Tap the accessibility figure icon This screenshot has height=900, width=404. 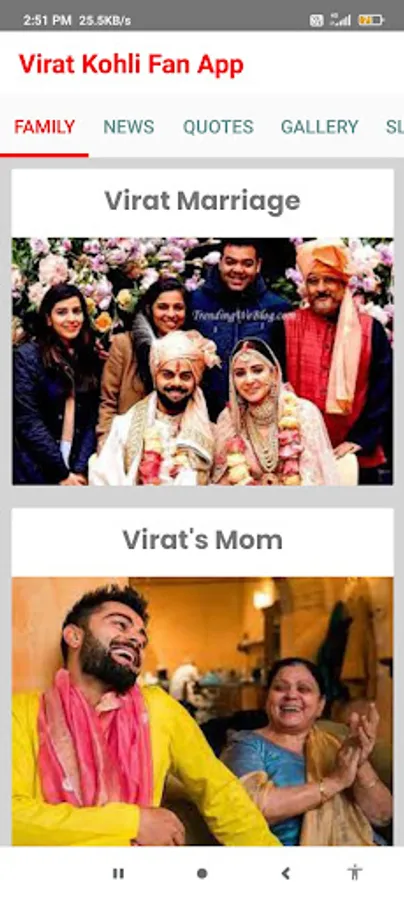click(355, 873)
